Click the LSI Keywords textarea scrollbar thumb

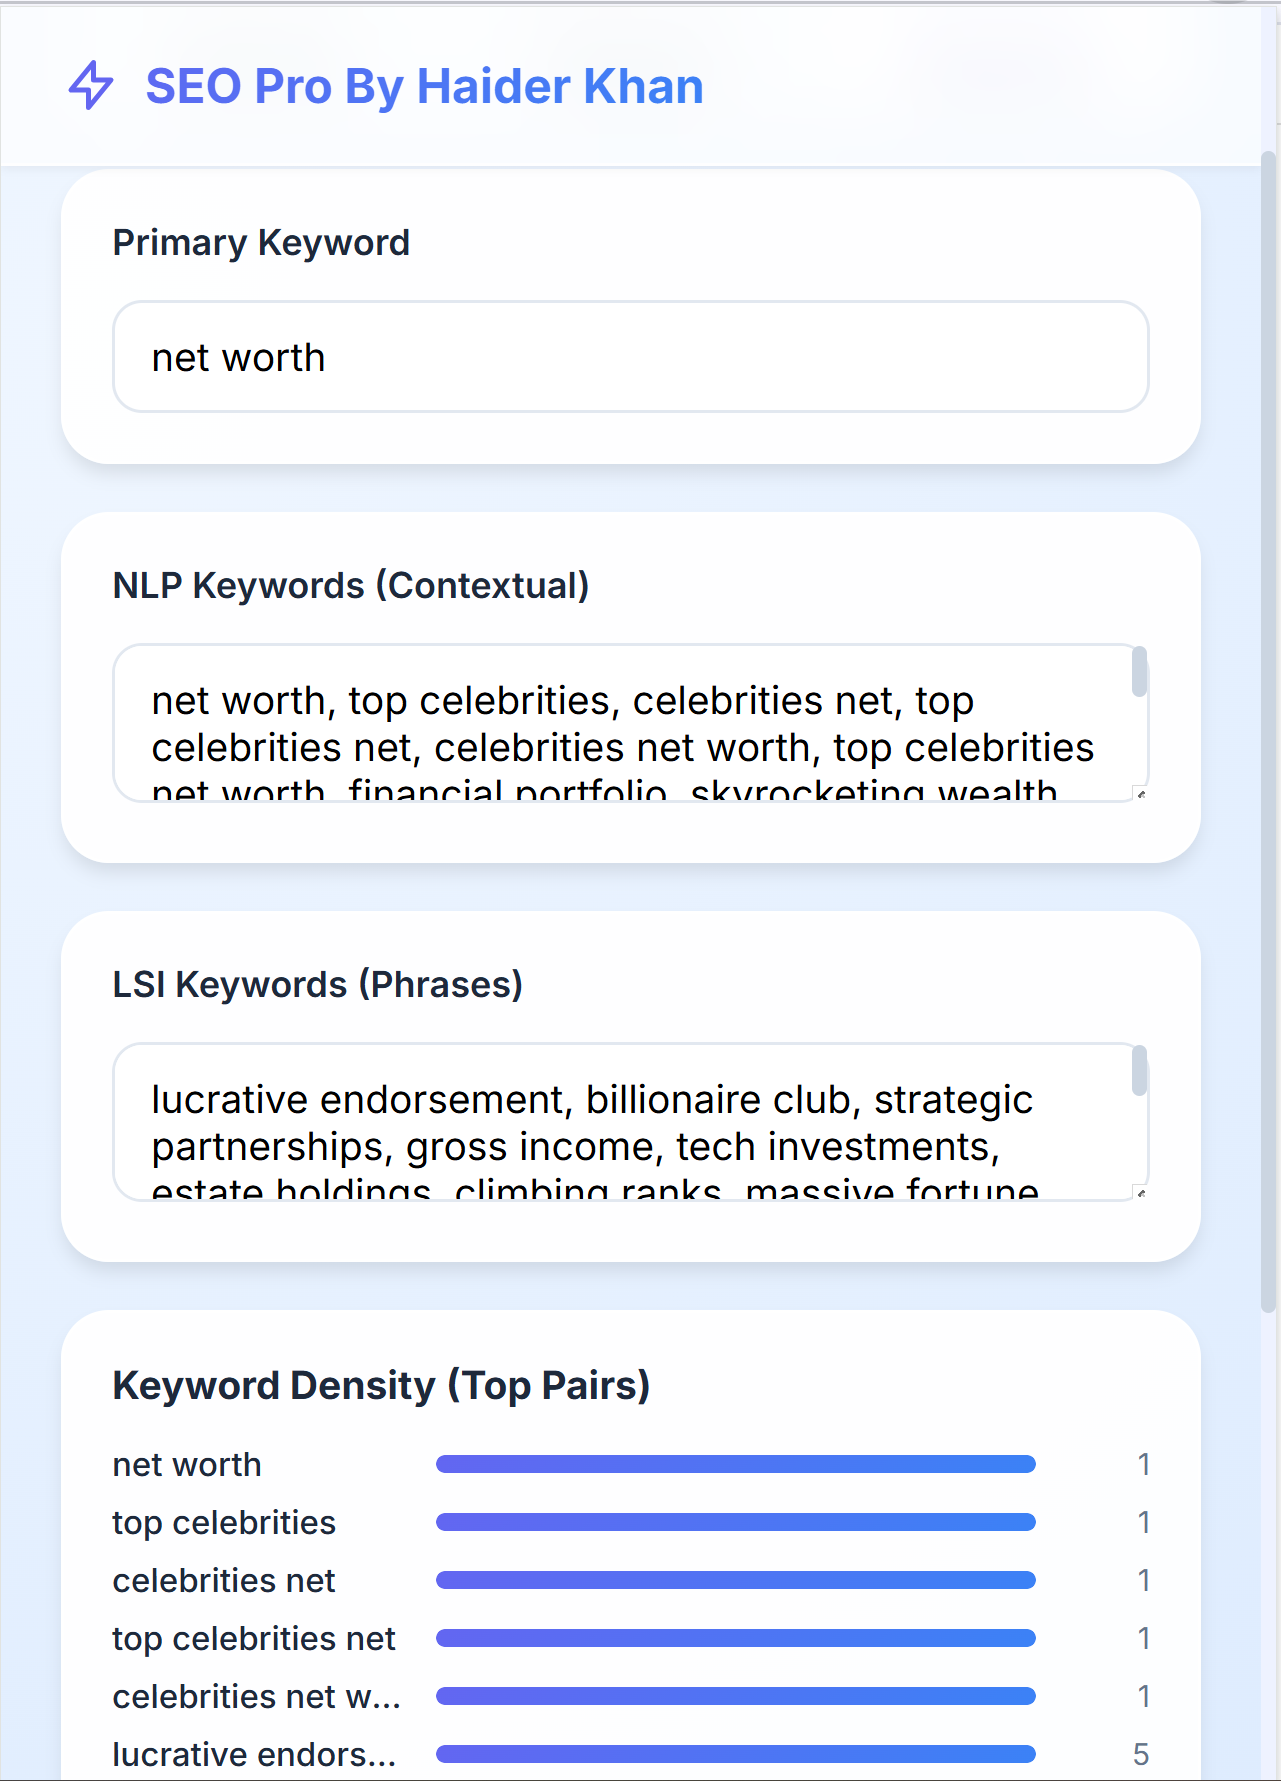(x=1139, y=1071)
